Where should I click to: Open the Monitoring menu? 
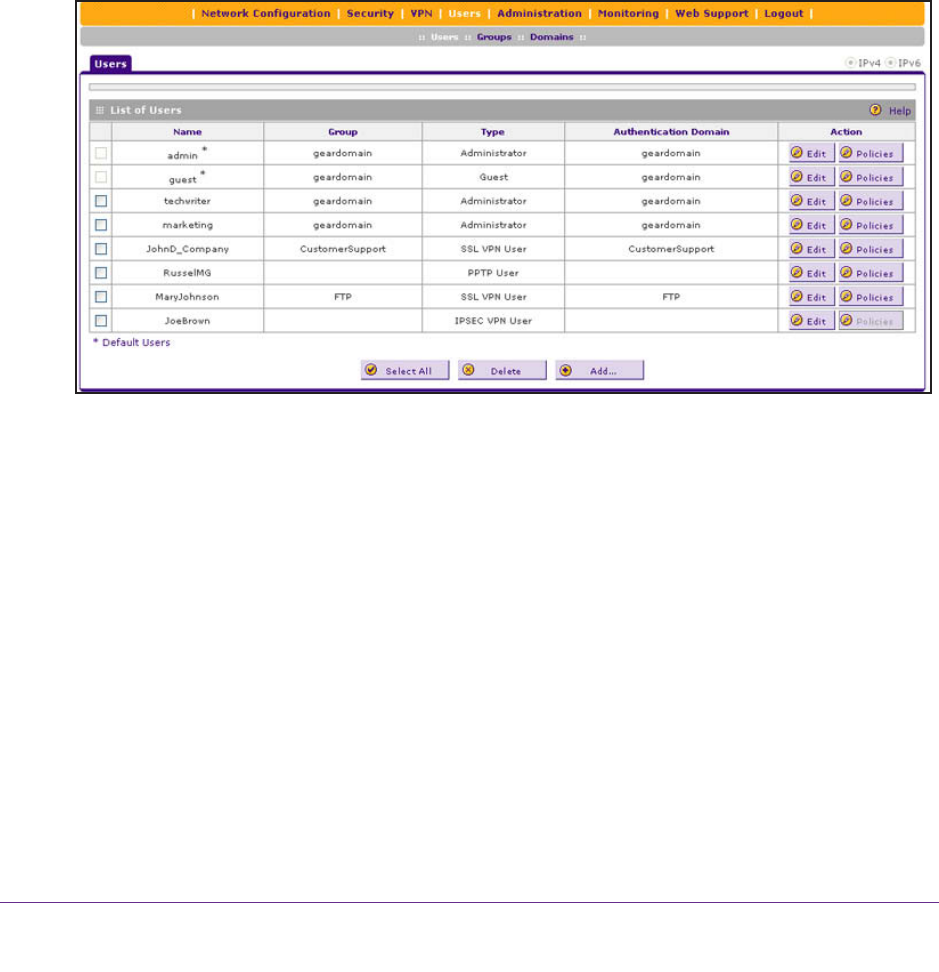(x=628, y=14)
